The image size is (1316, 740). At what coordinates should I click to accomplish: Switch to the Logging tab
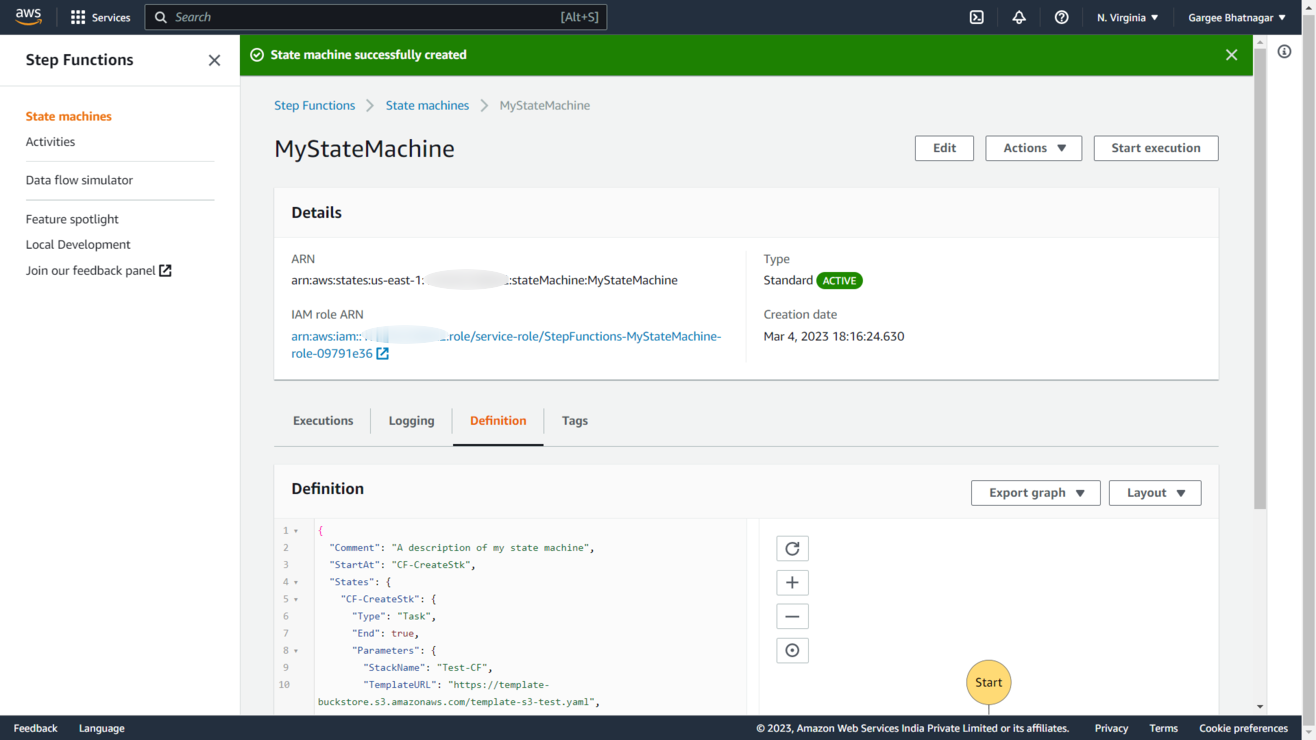tap(411, 421)
